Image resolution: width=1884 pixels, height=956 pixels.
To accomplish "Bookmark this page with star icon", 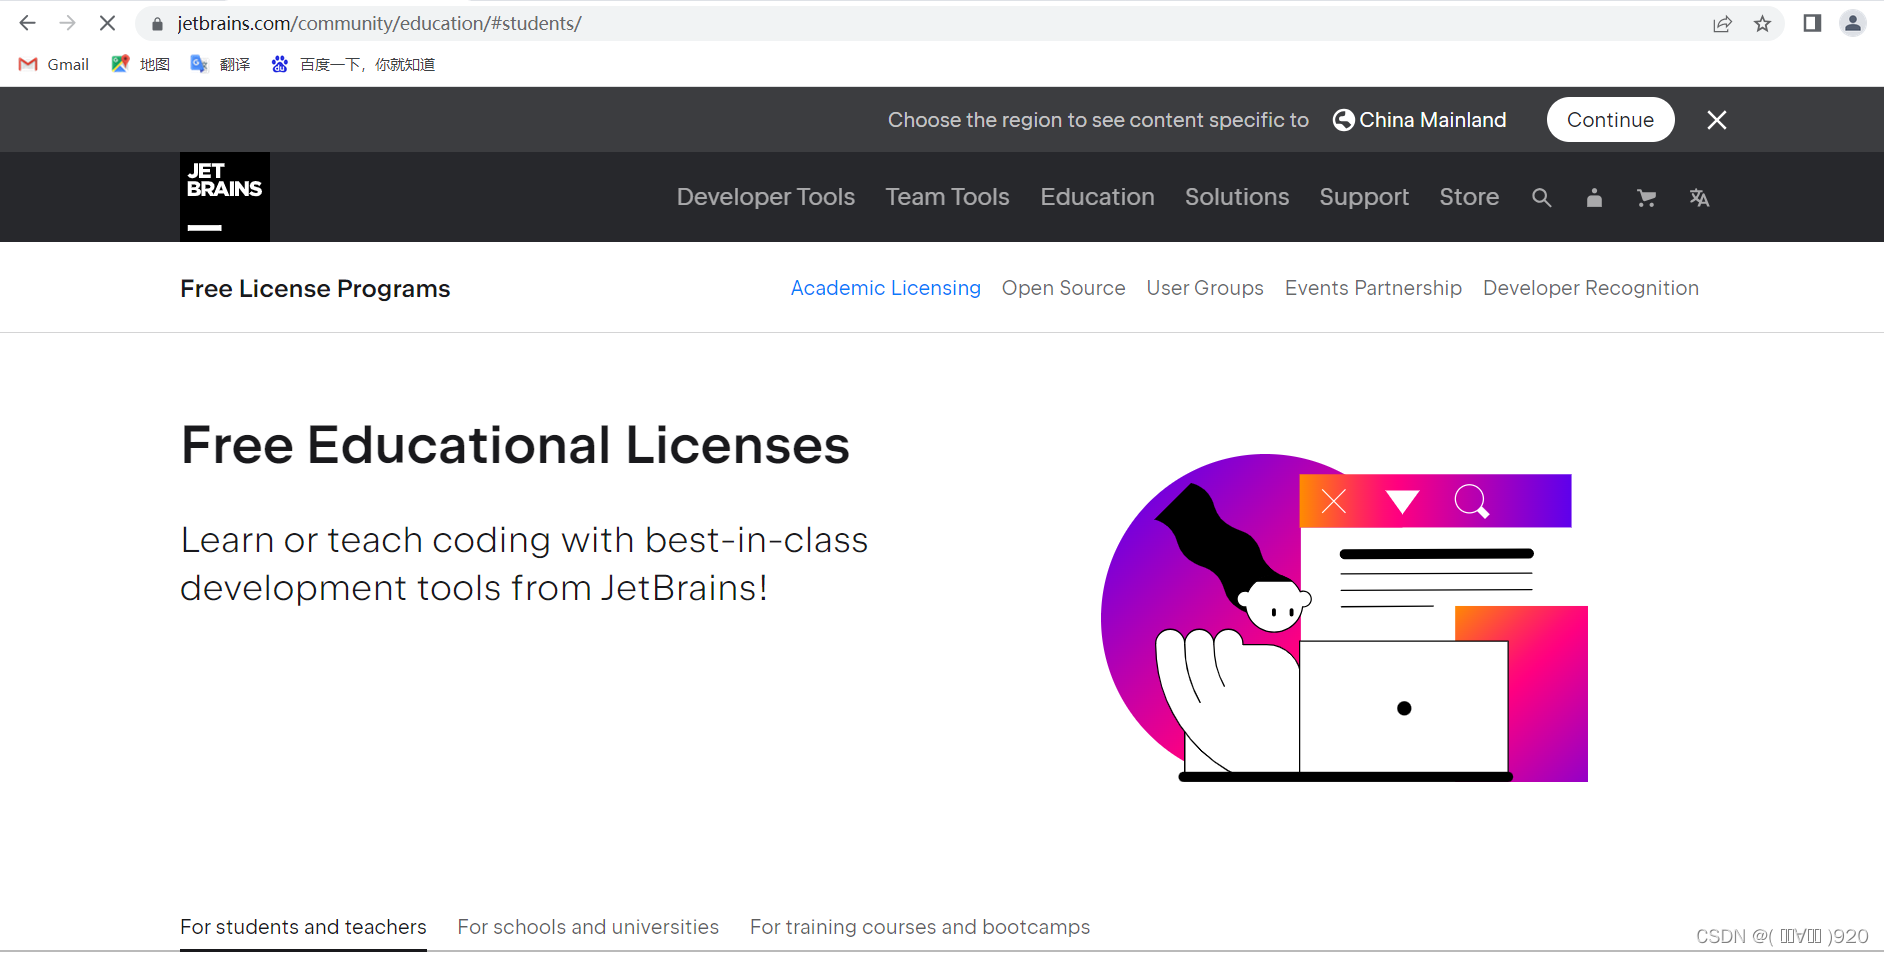I will 1762,24.
